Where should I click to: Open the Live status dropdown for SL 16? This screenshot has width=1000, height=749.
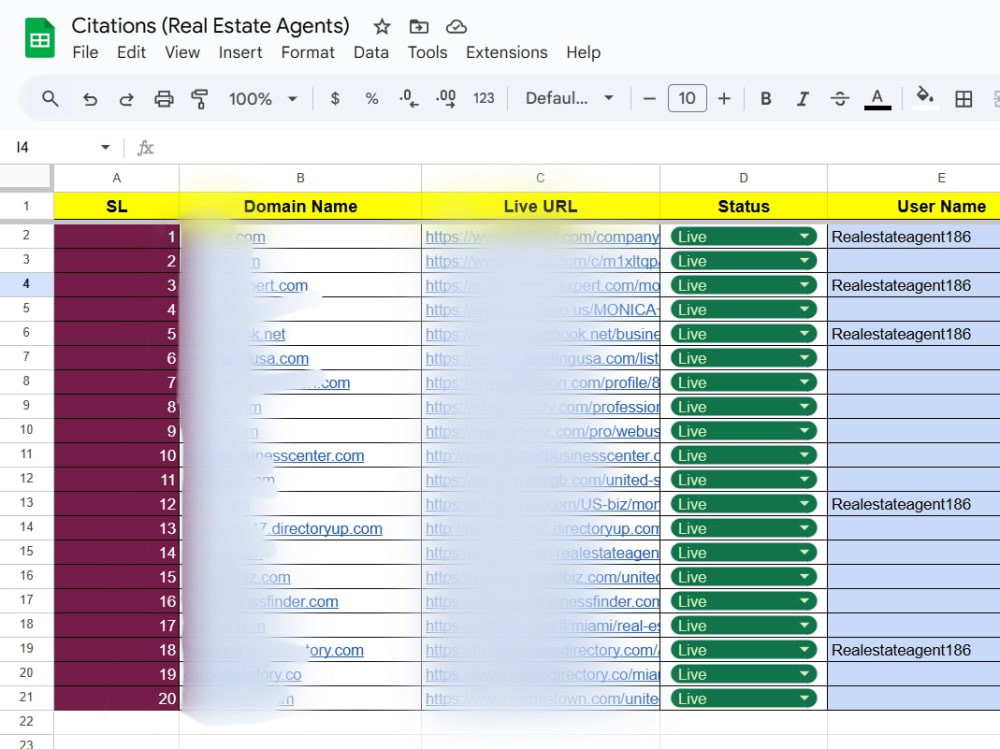click(744, 601)
